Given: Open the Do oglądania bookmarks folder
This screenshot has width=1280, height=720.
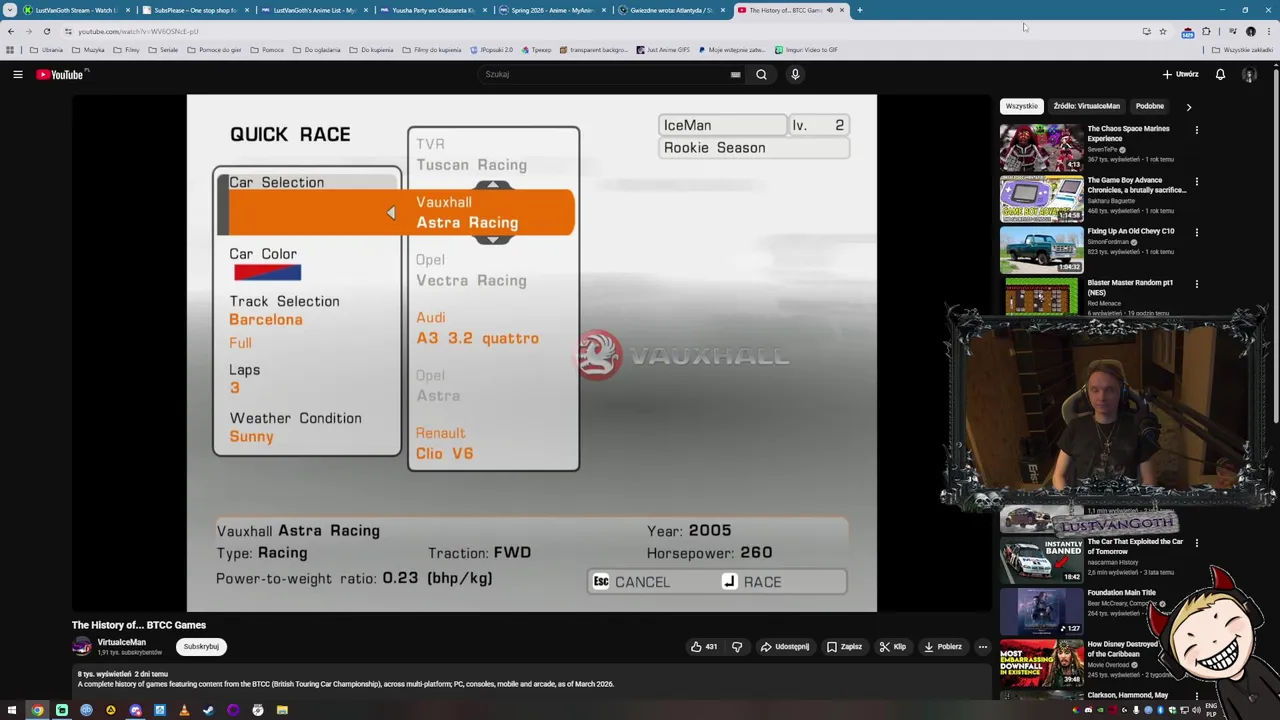Looking at the screenshot, I should (x=317, y=50).
